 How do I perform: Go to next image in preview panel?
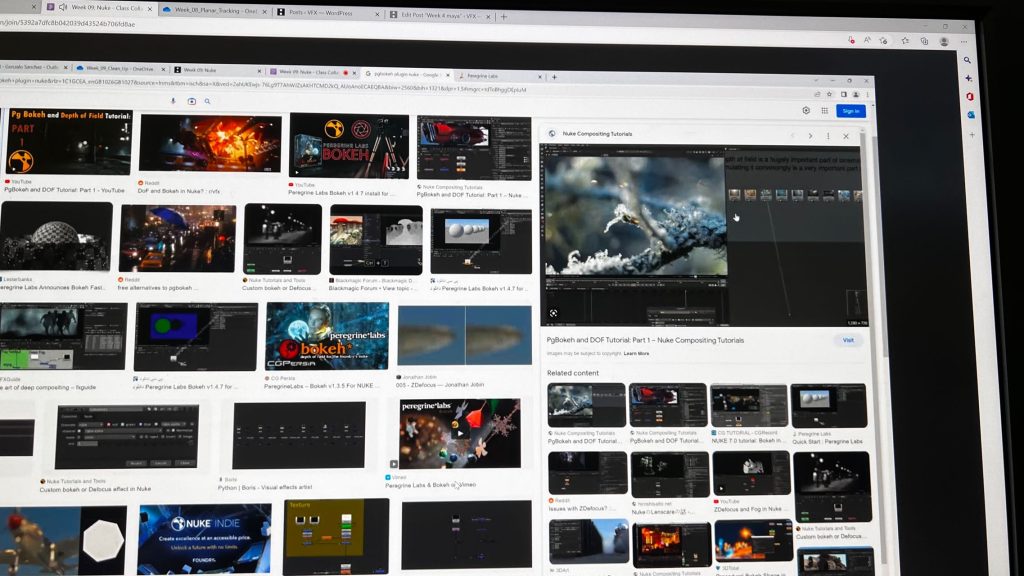pyautogui.click(x=810, y=136)
